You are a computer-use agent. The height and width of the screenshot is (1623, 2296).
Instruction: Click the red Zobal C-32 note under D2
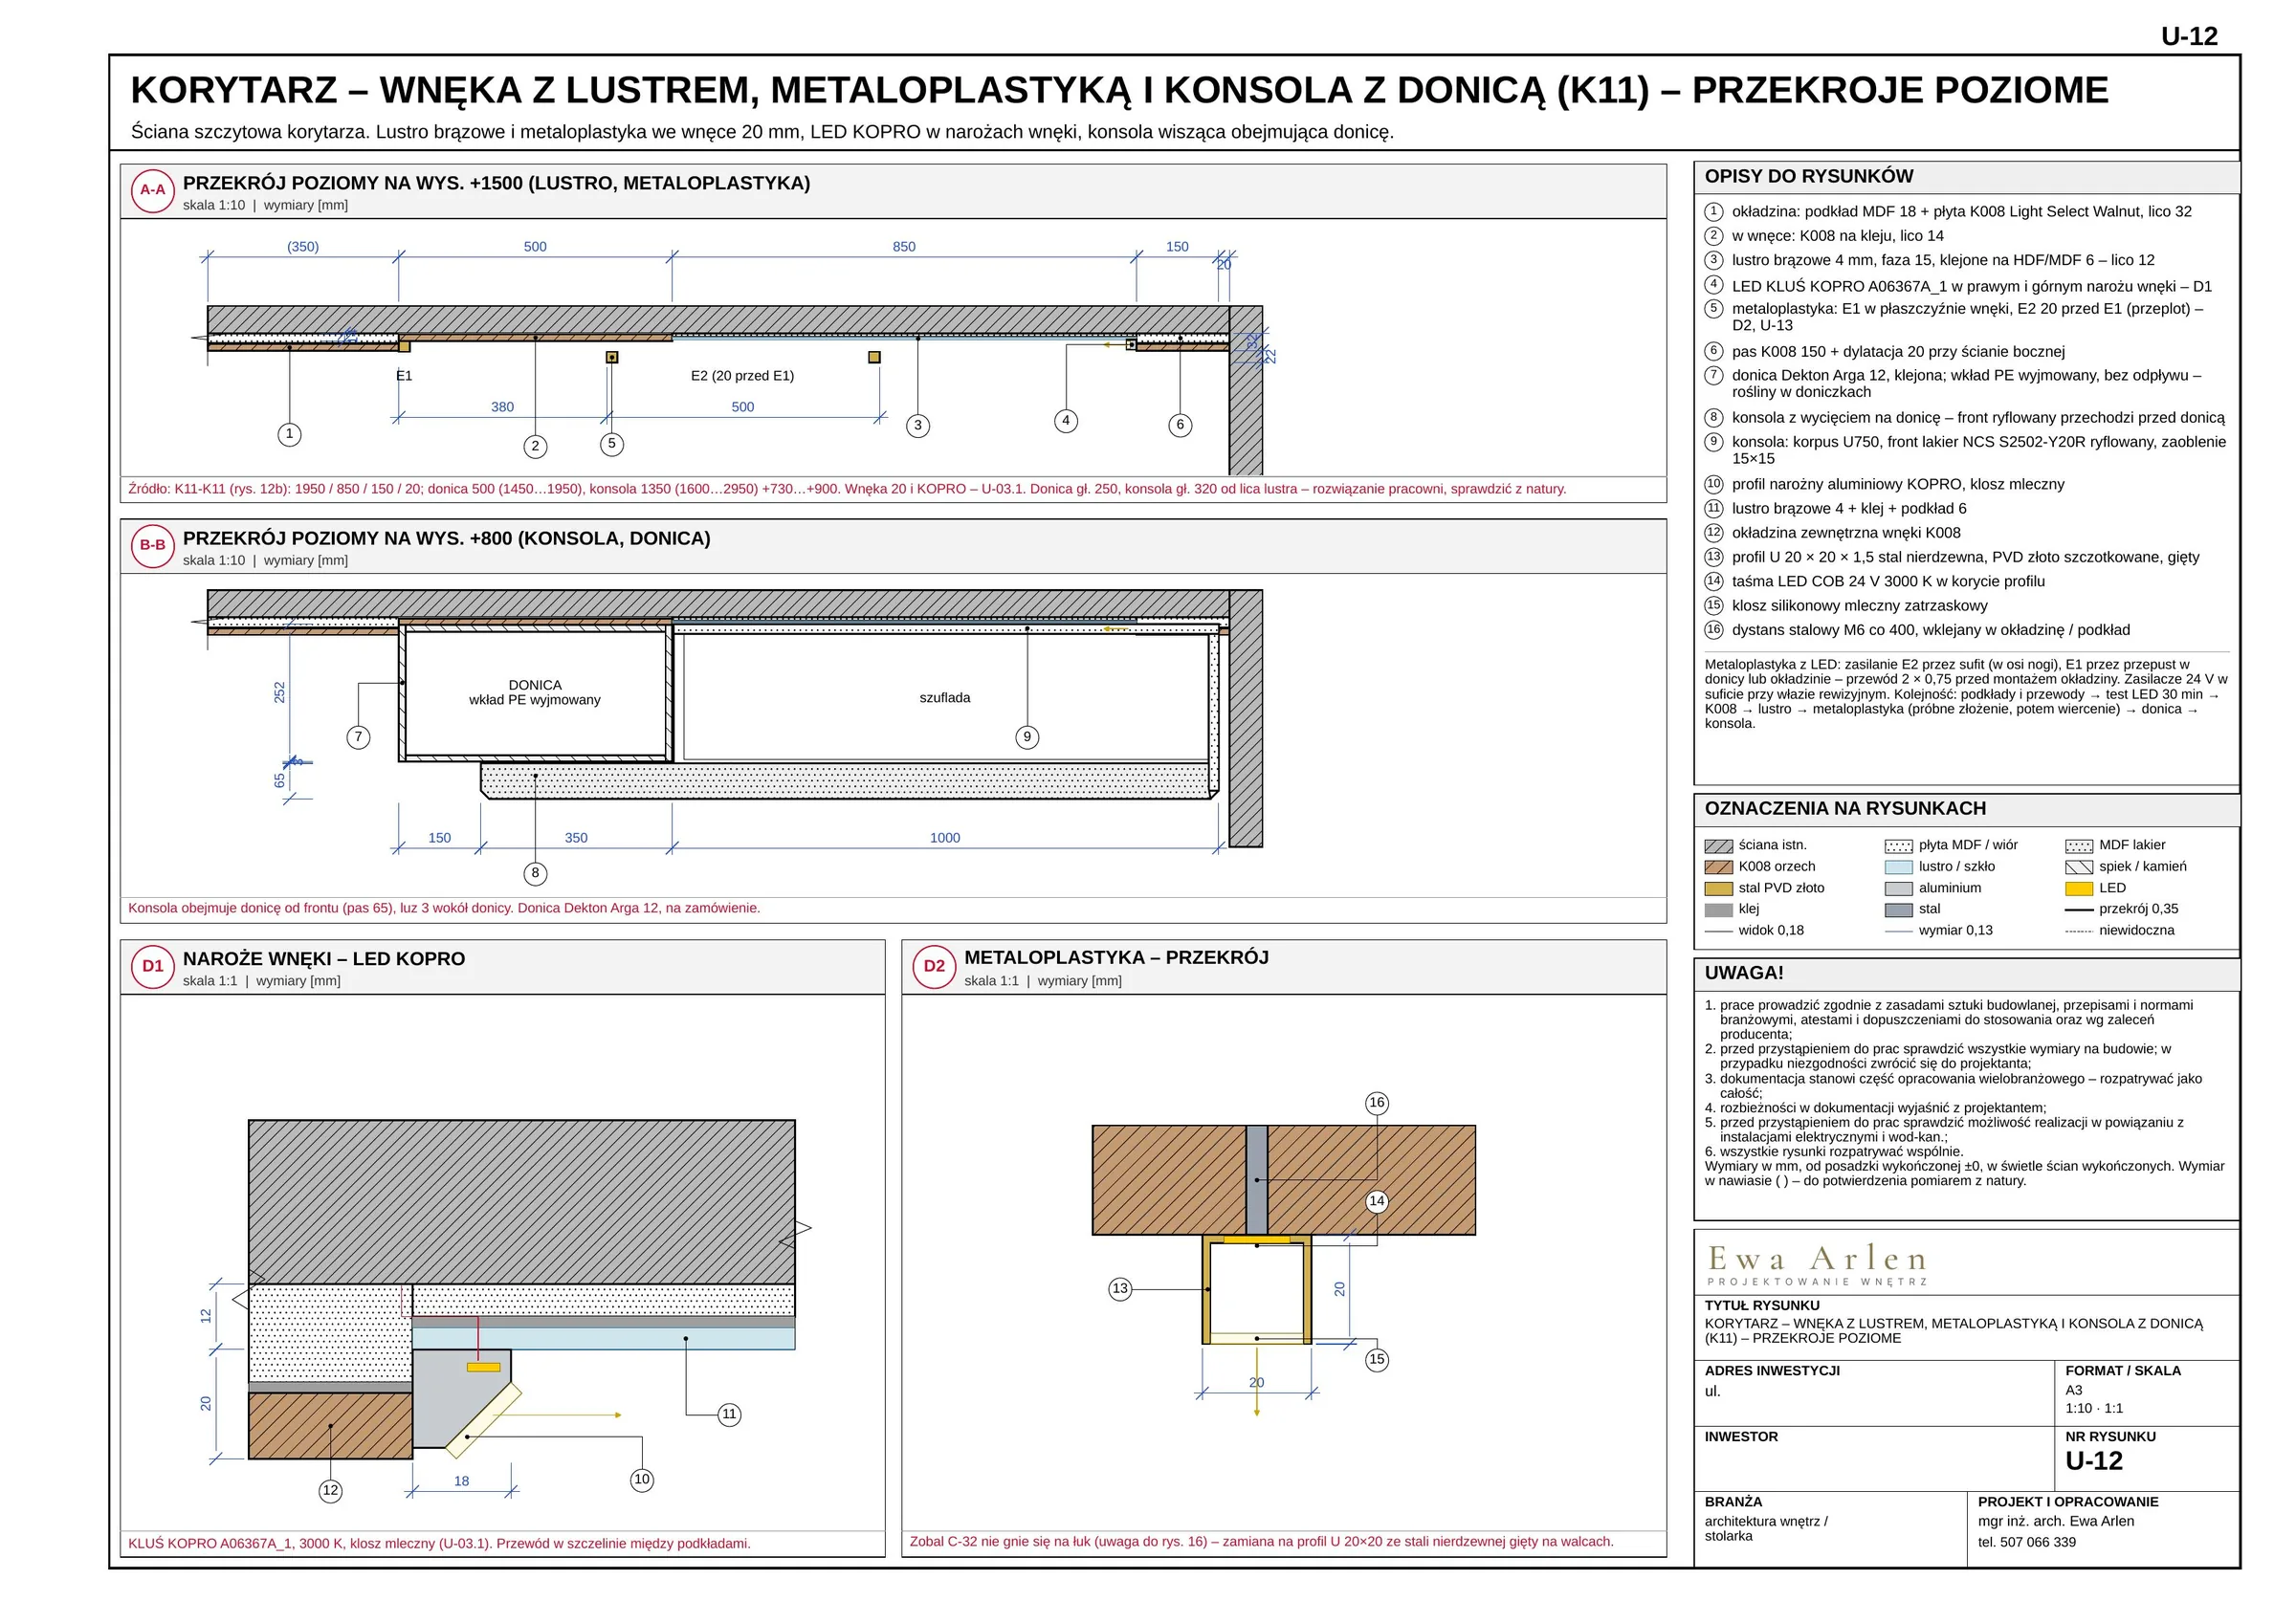click(x=1261, y=1542)
